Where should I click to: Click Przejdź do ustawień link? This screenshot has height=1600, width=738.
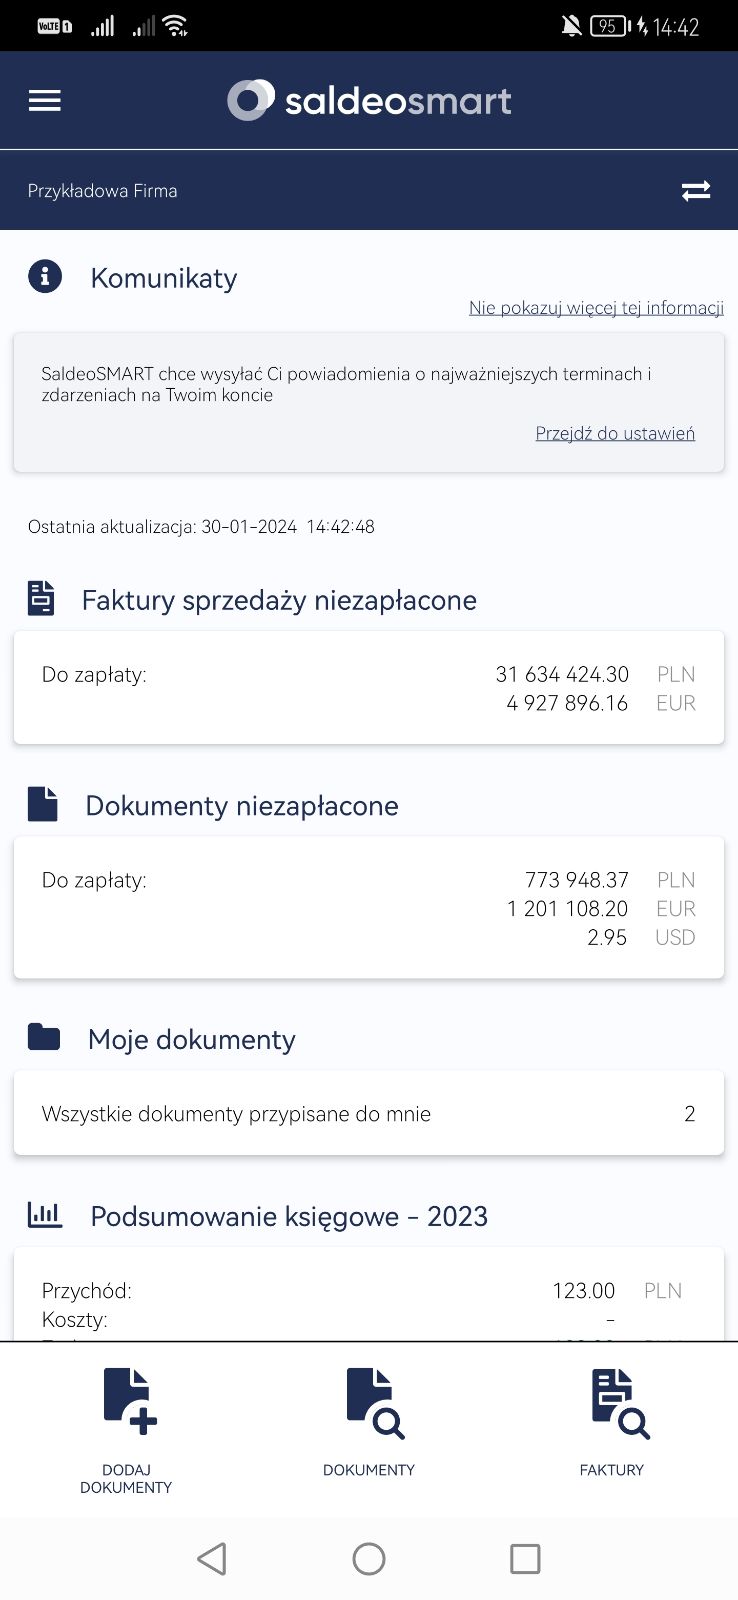coord(615,433)
